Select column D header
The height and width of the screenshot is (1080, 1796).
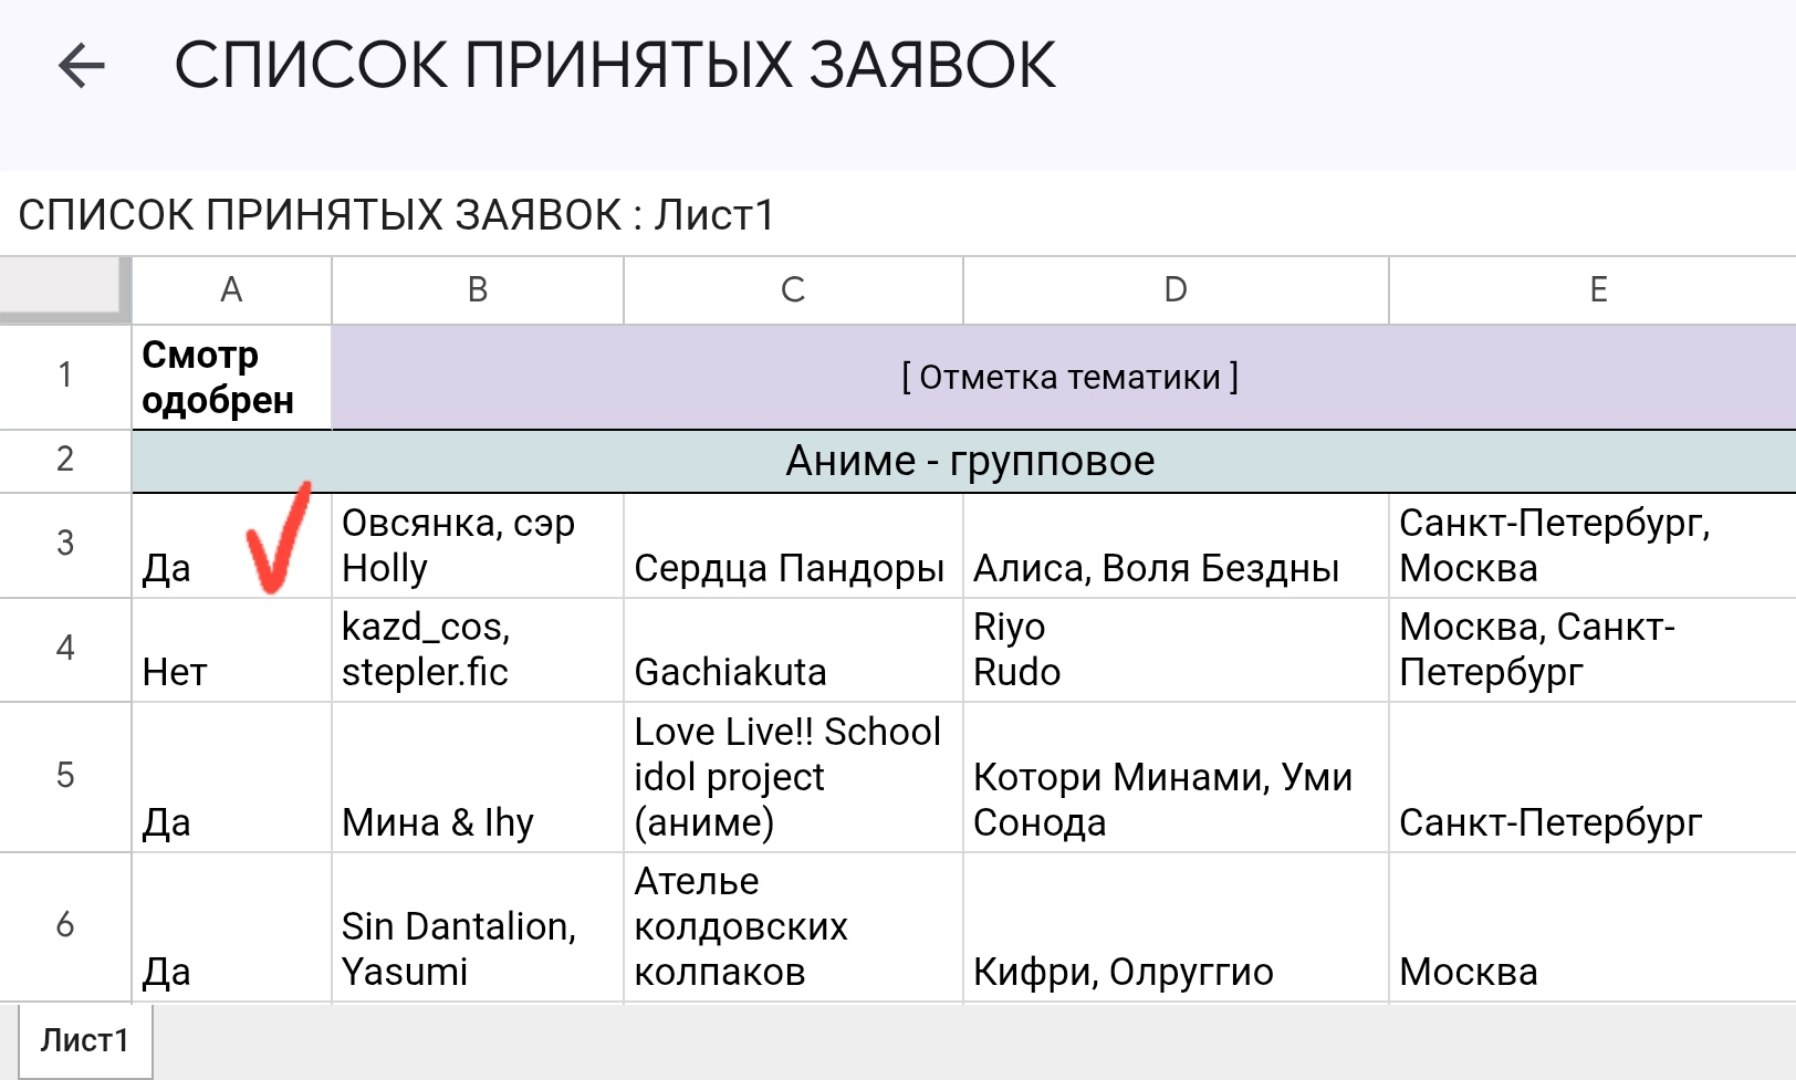point(1176,290)
